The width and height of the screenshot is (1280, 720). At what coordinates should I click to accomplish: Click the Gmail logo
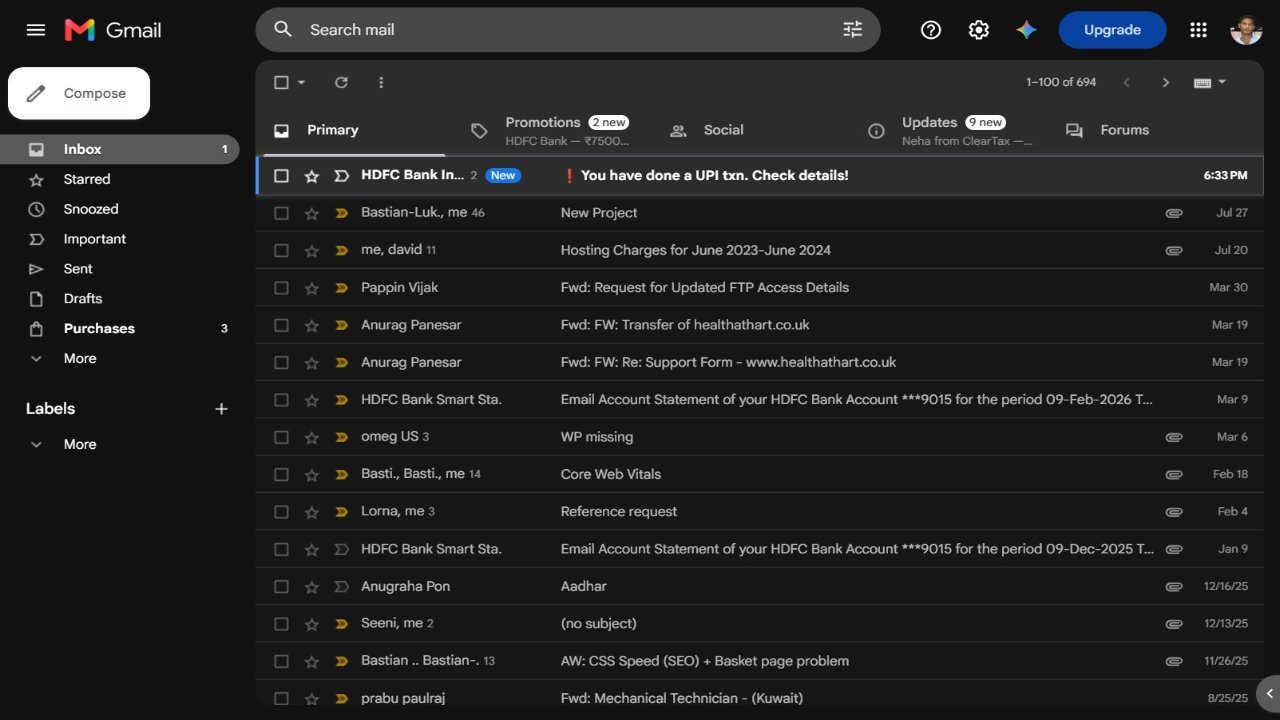(113, 30)
